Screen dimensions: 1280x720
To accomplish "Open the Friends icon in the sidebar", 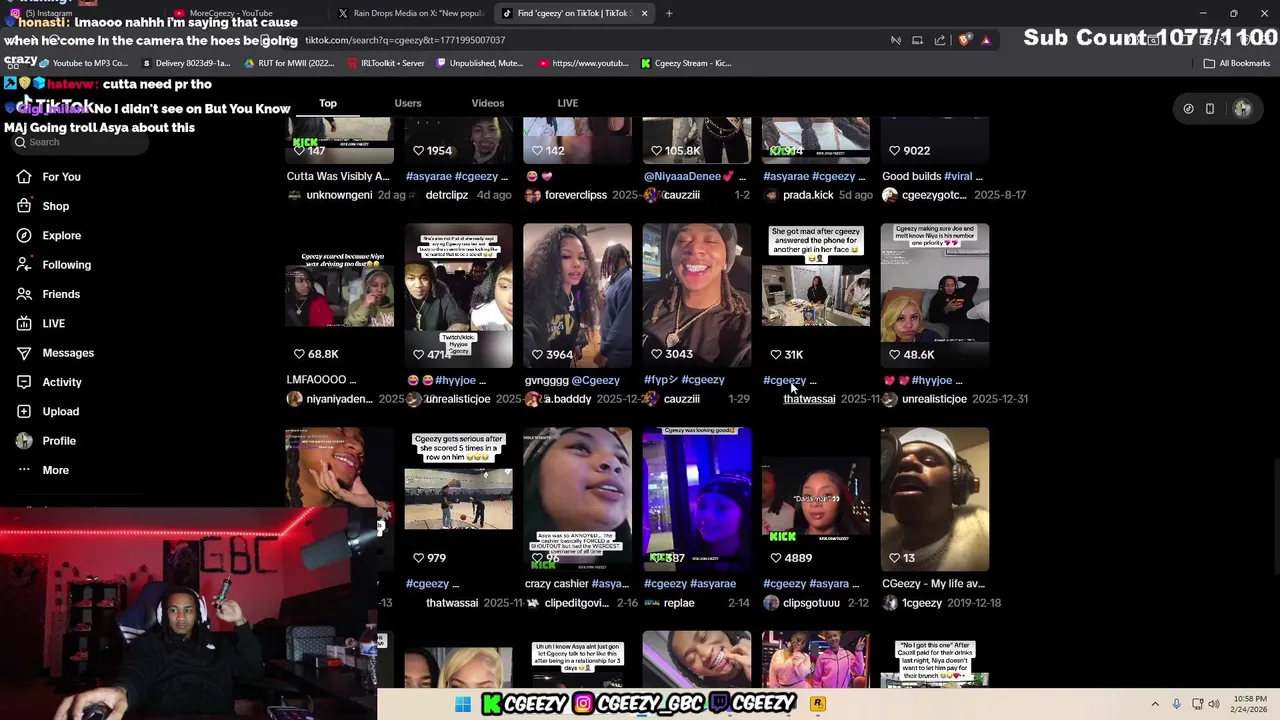I will click(23, 294).
